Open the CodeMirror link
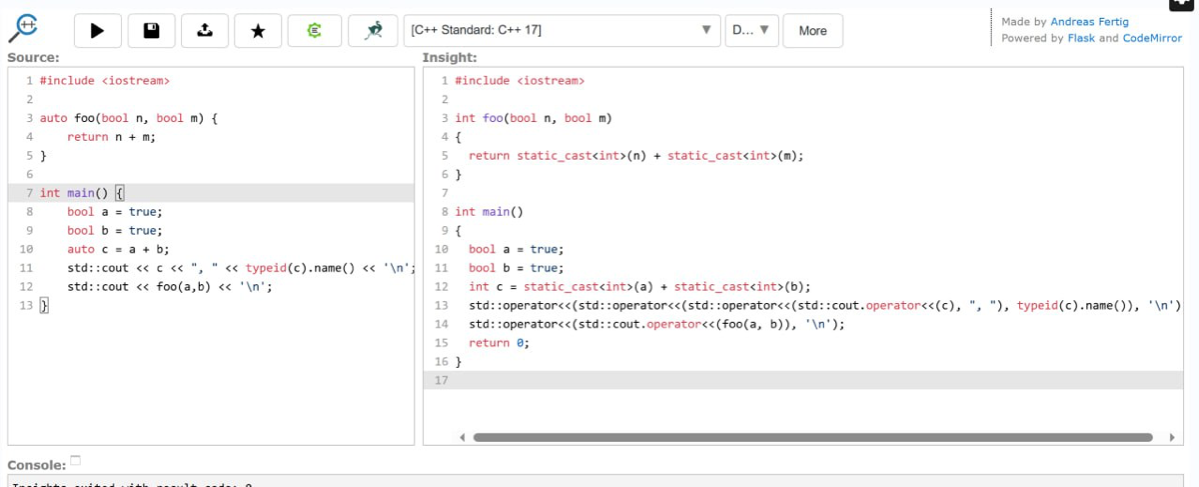 (1152, 38)
